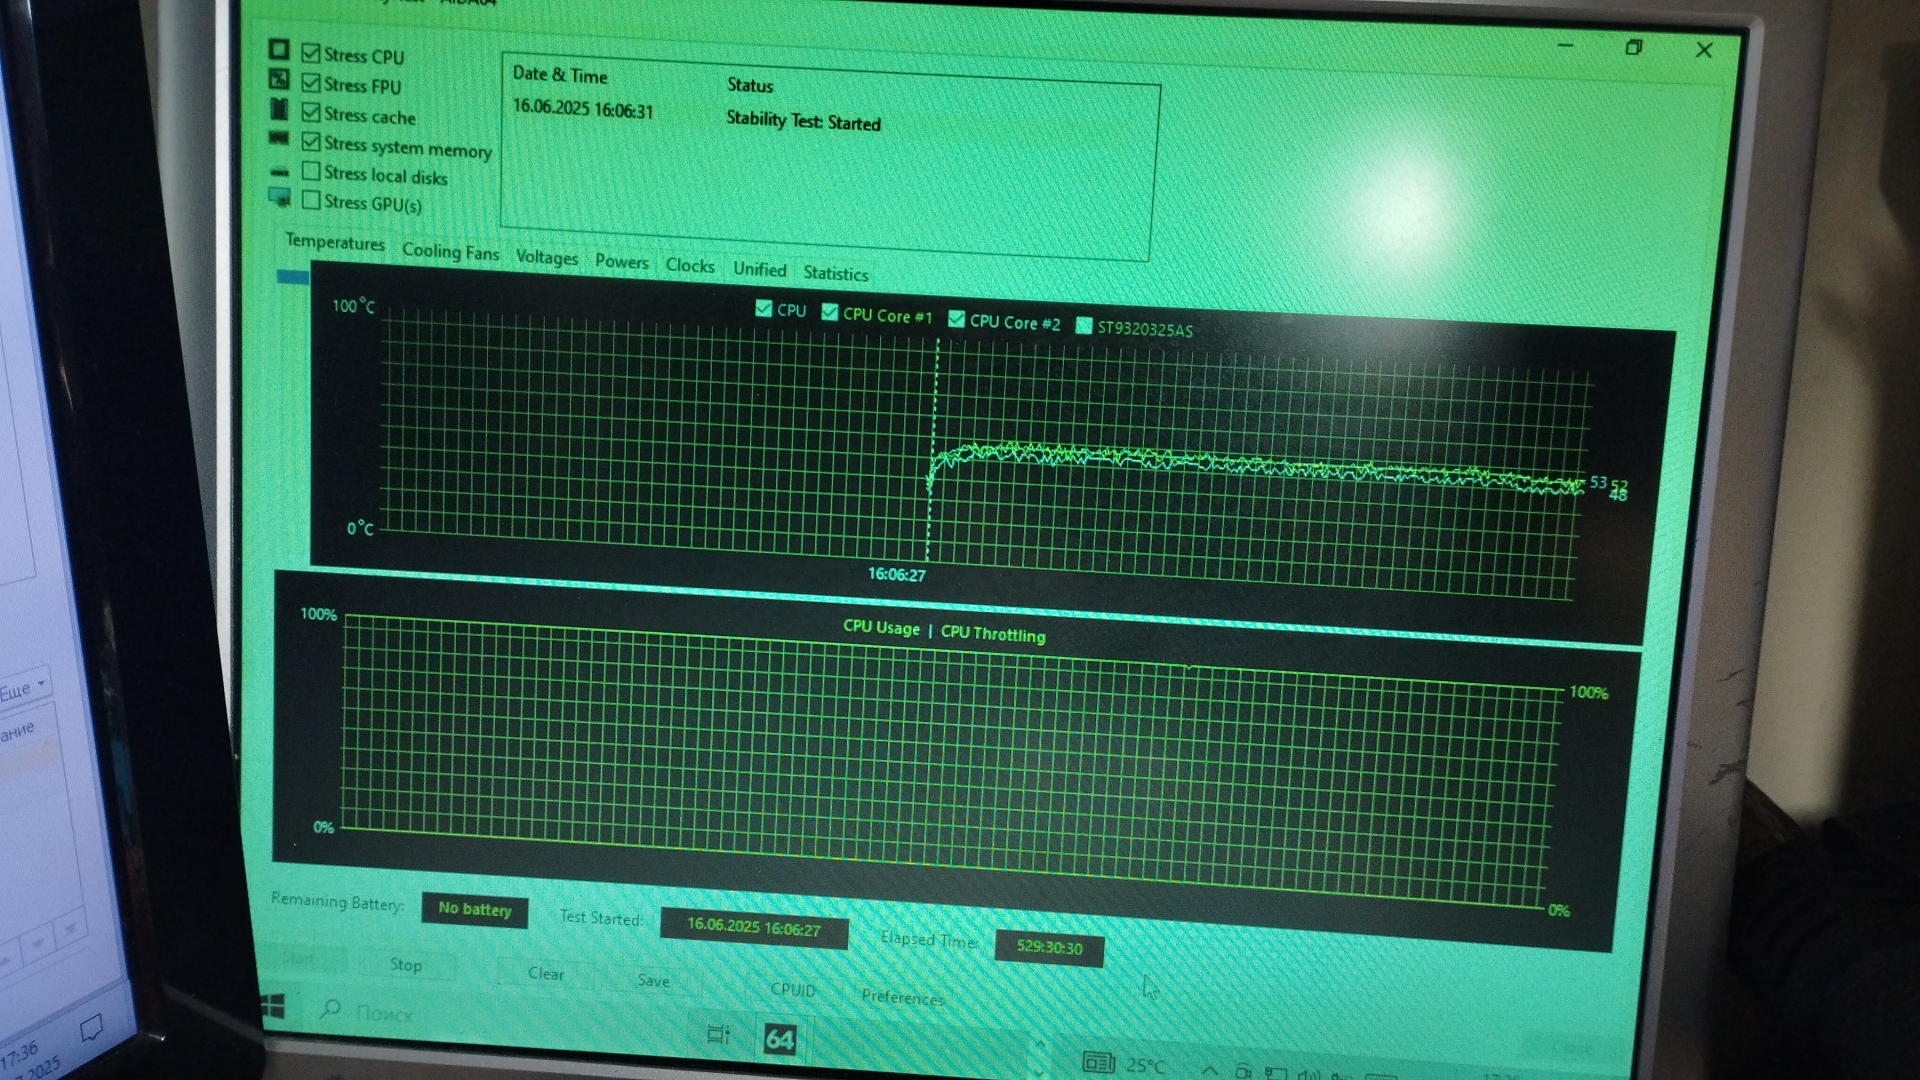The height and width of the screenshot is (1080, 1920).
Task: Click the Stress GPU(s) monitor icon
Action: point(280,198)
